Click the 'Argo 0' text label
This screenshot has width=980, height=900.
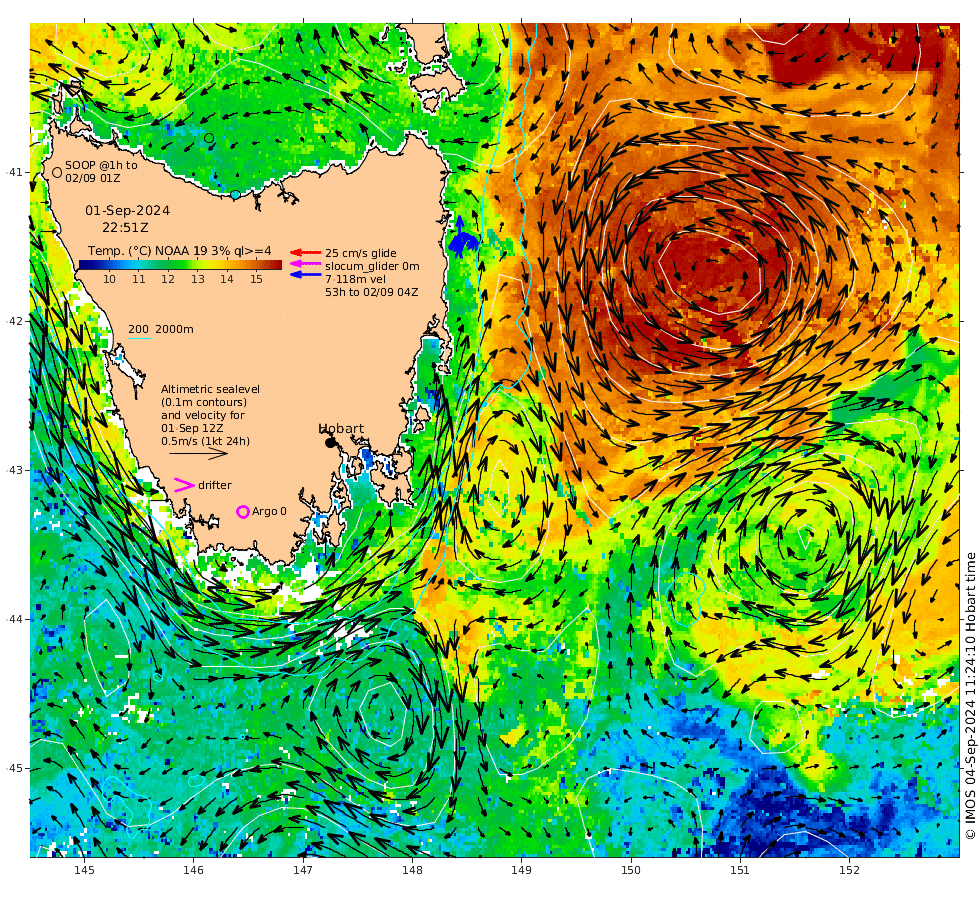[x=269, y=511]
